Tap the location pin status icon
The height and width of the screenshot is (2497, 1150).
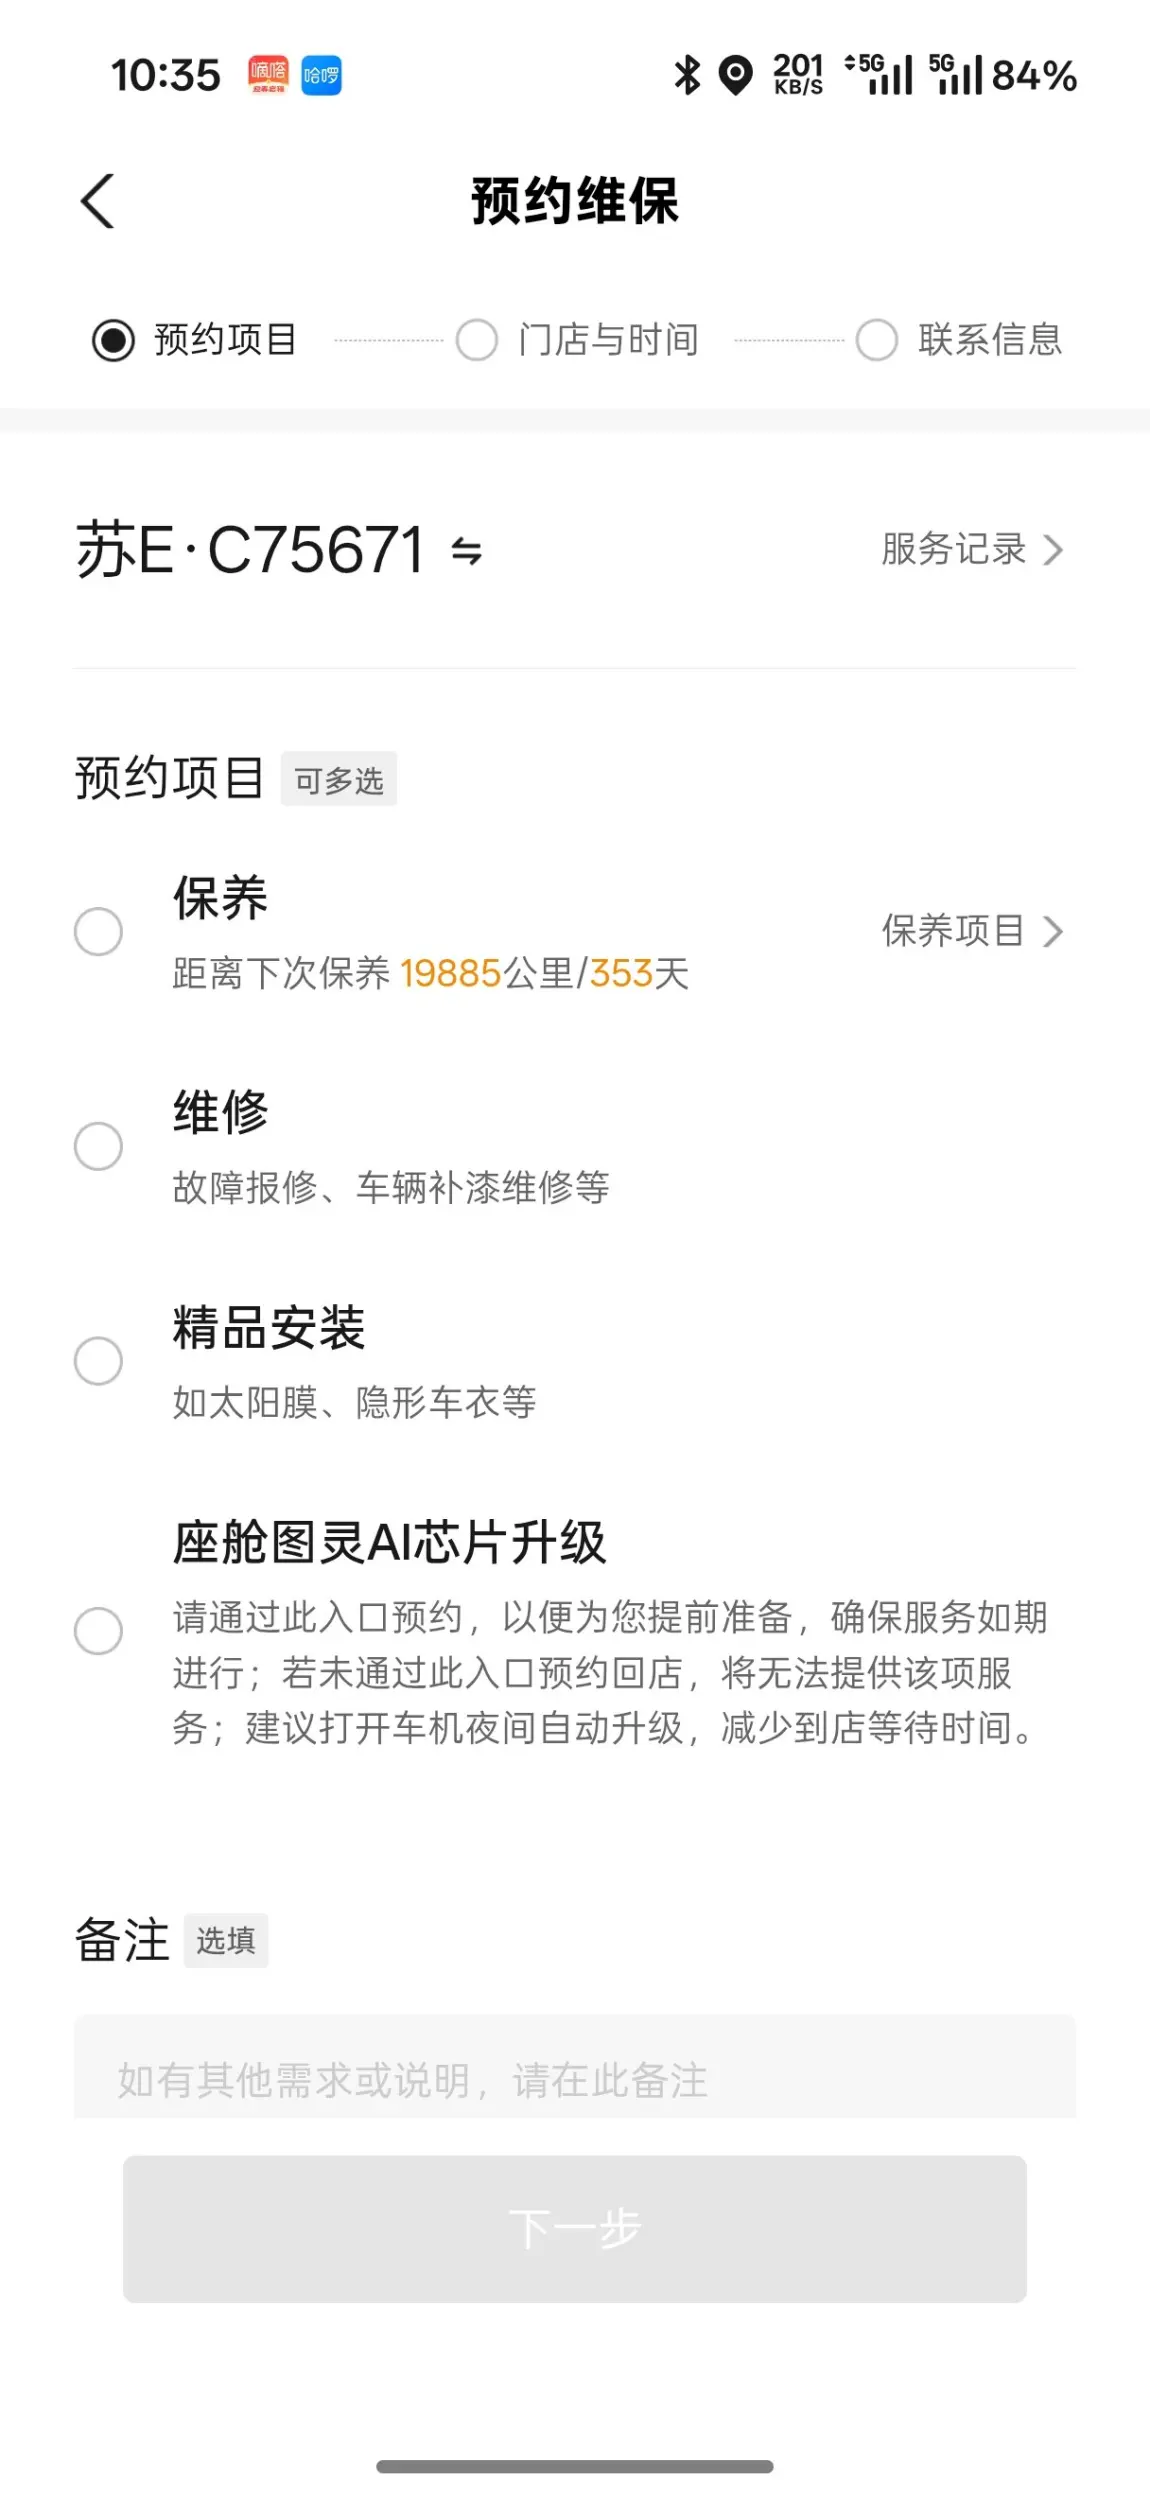pos(736,75)
